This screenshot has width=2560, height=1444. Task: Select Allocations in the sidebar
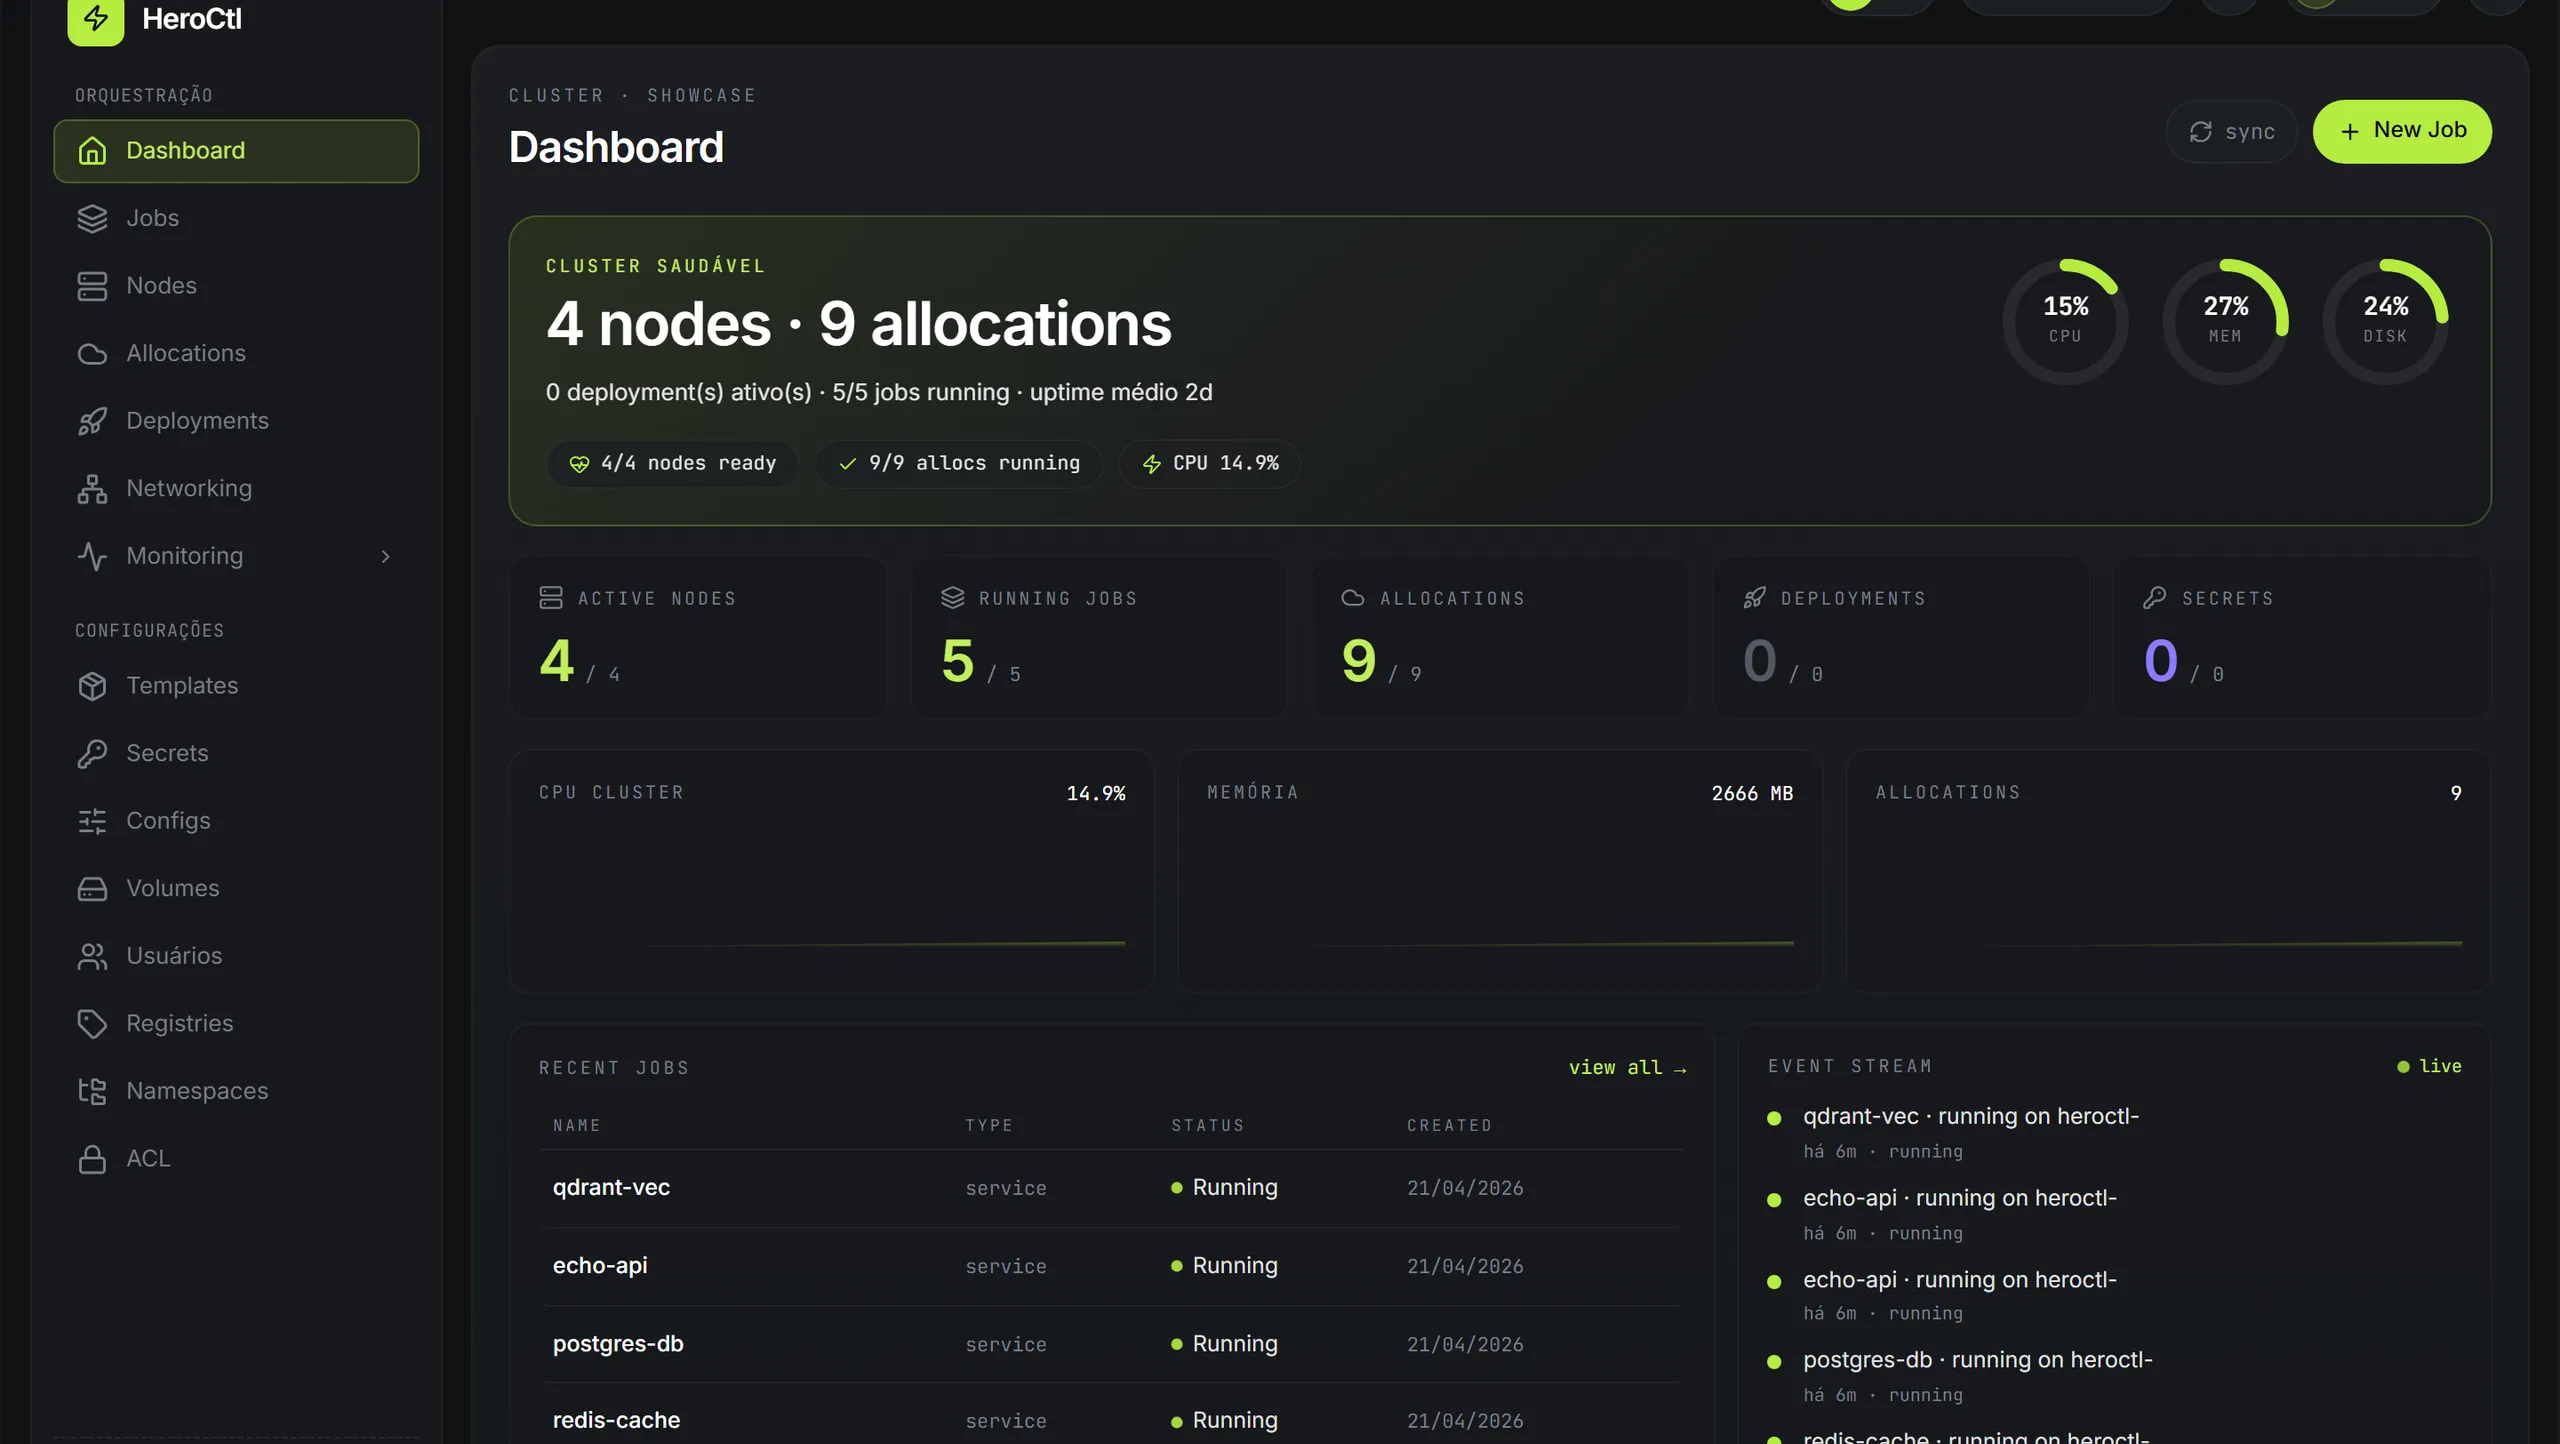point(236,354)
